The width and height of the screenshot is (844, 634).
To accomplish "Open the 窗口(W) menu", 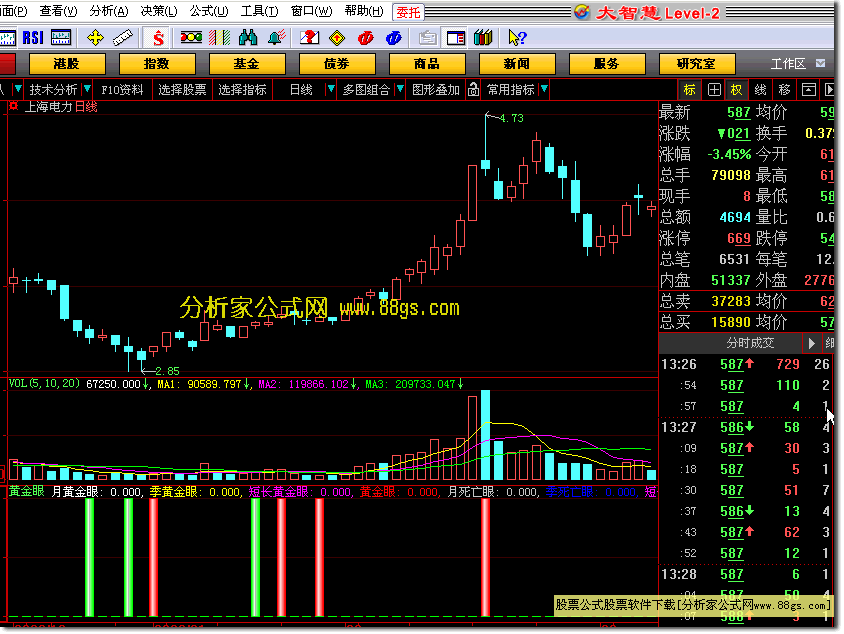I will pos(311,11).
